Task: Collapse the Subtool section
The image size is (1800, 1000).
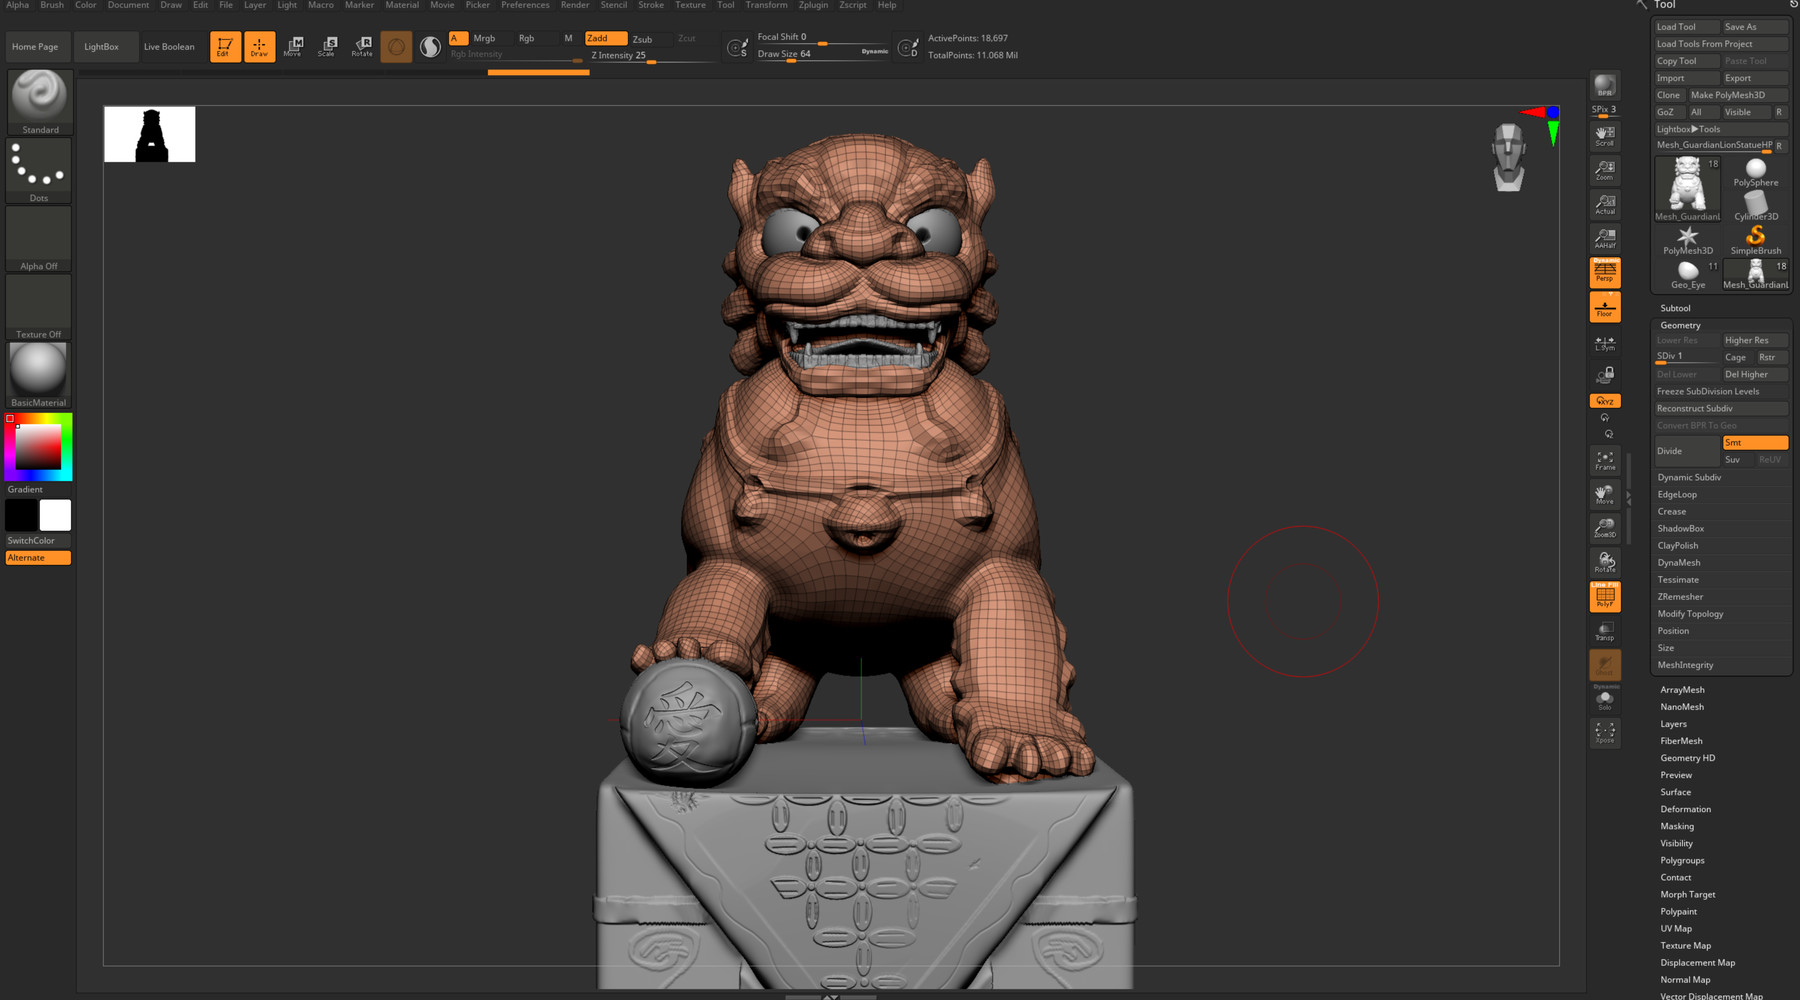Action: pos(1675,307)
